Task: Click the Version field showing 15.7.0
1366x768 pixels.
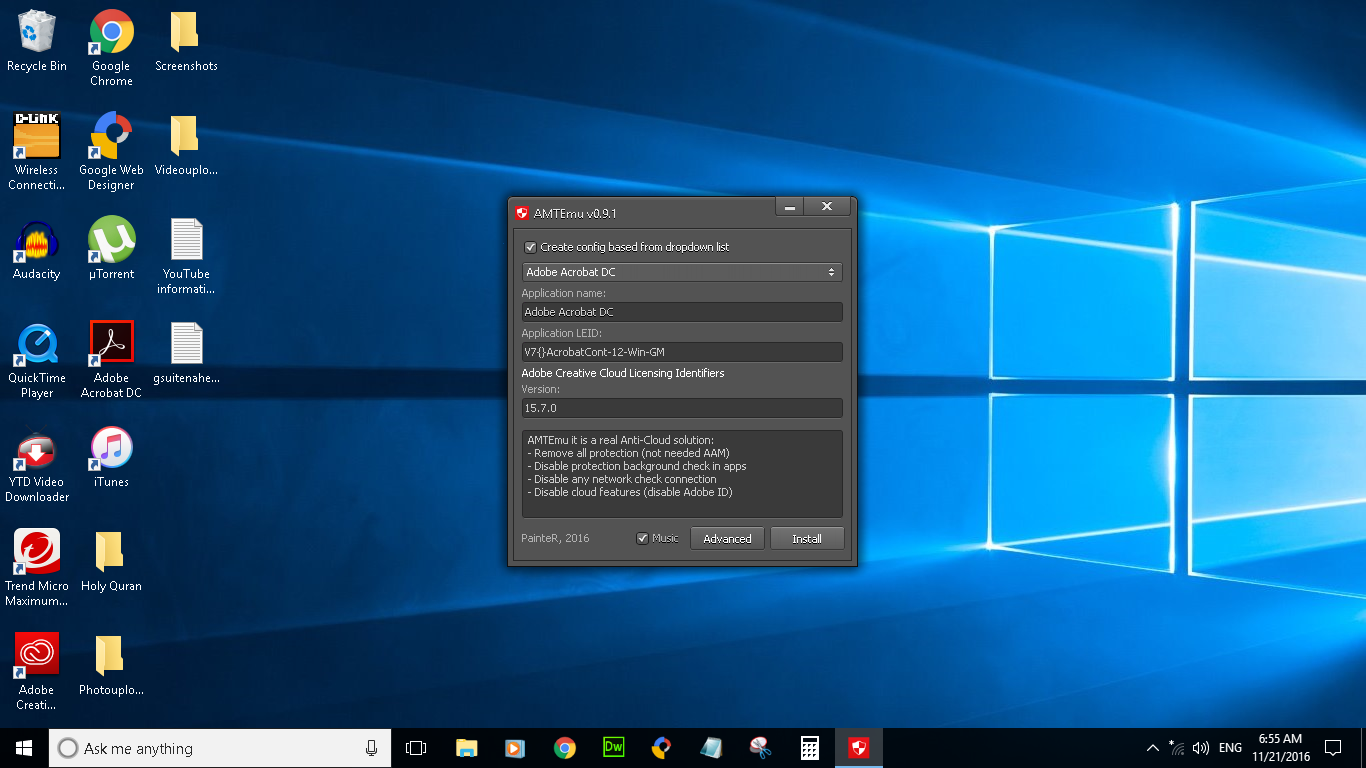Action: (682, 408)
